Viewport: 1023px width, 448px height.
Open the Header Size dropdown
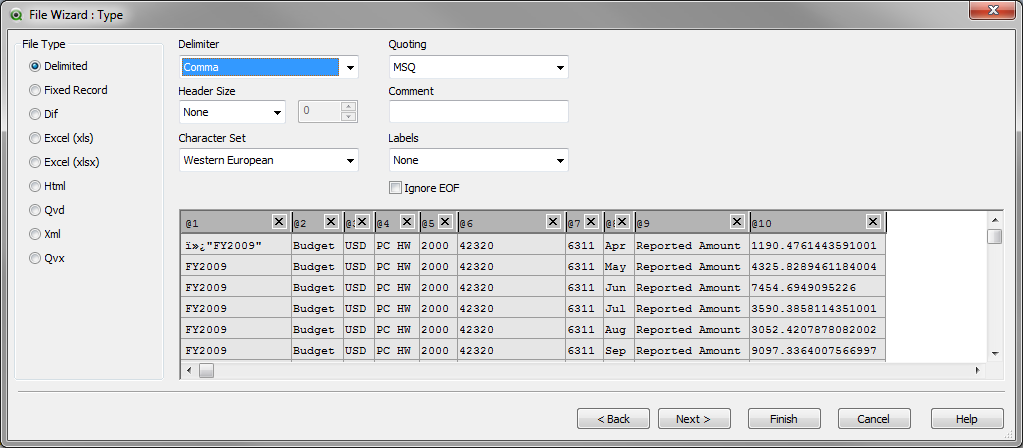pyautogui.click(x=232, y=112)
